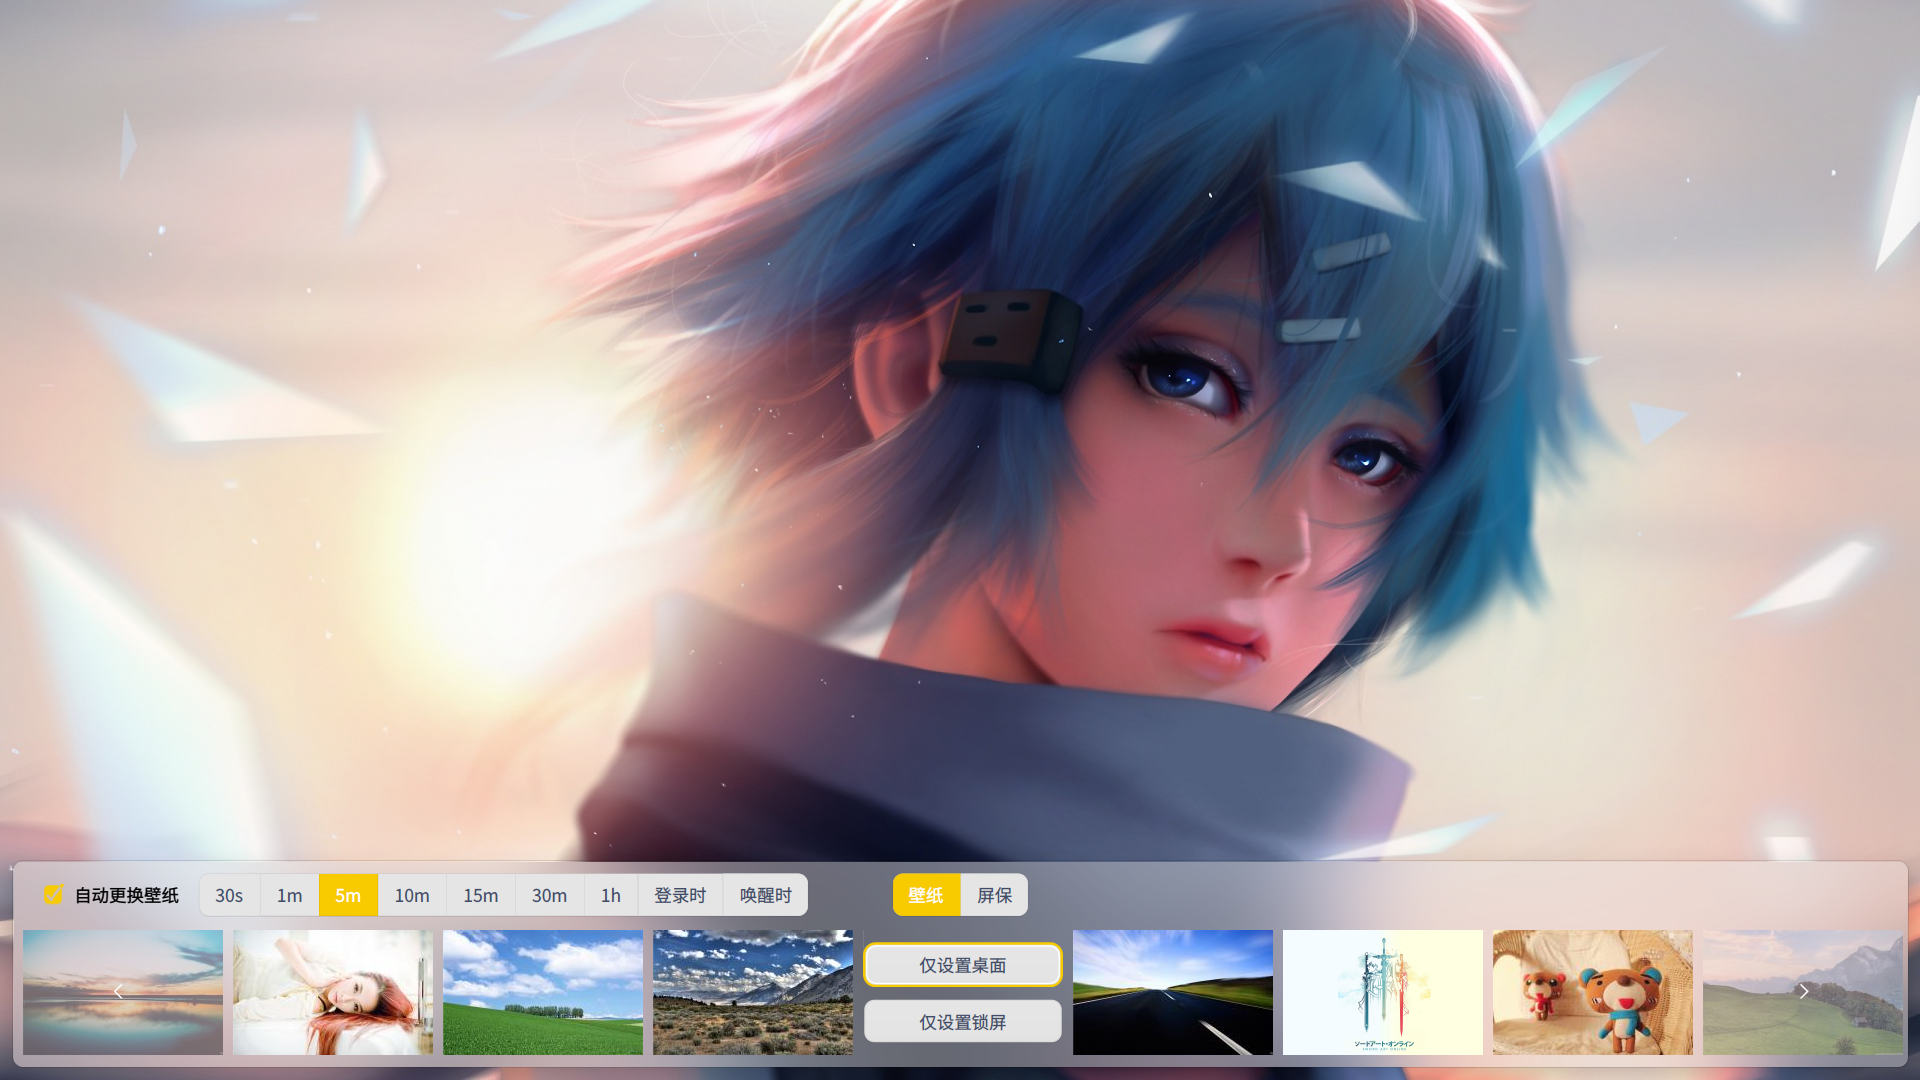Click the 仅设置锁屏 button
The height and width of the screenshot is (1080, 1920).
(962, 1022)
